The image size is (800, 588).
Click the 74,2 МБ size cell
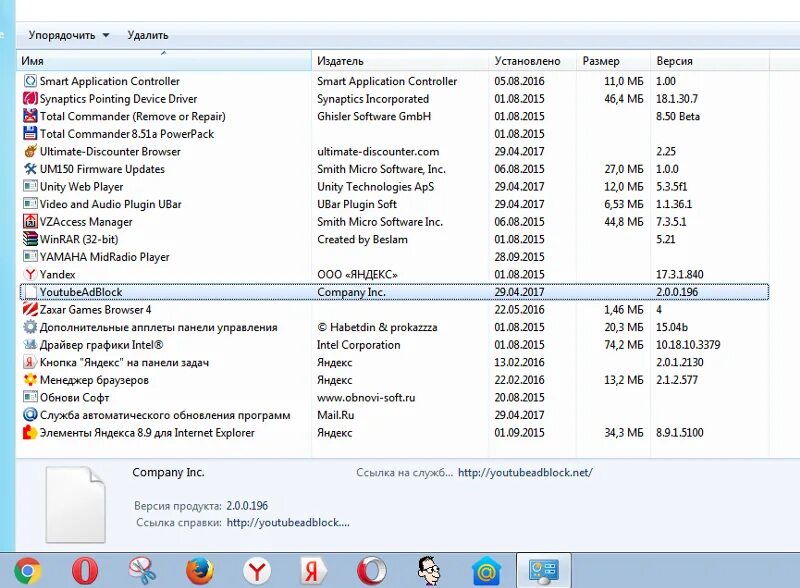point(624,345)
